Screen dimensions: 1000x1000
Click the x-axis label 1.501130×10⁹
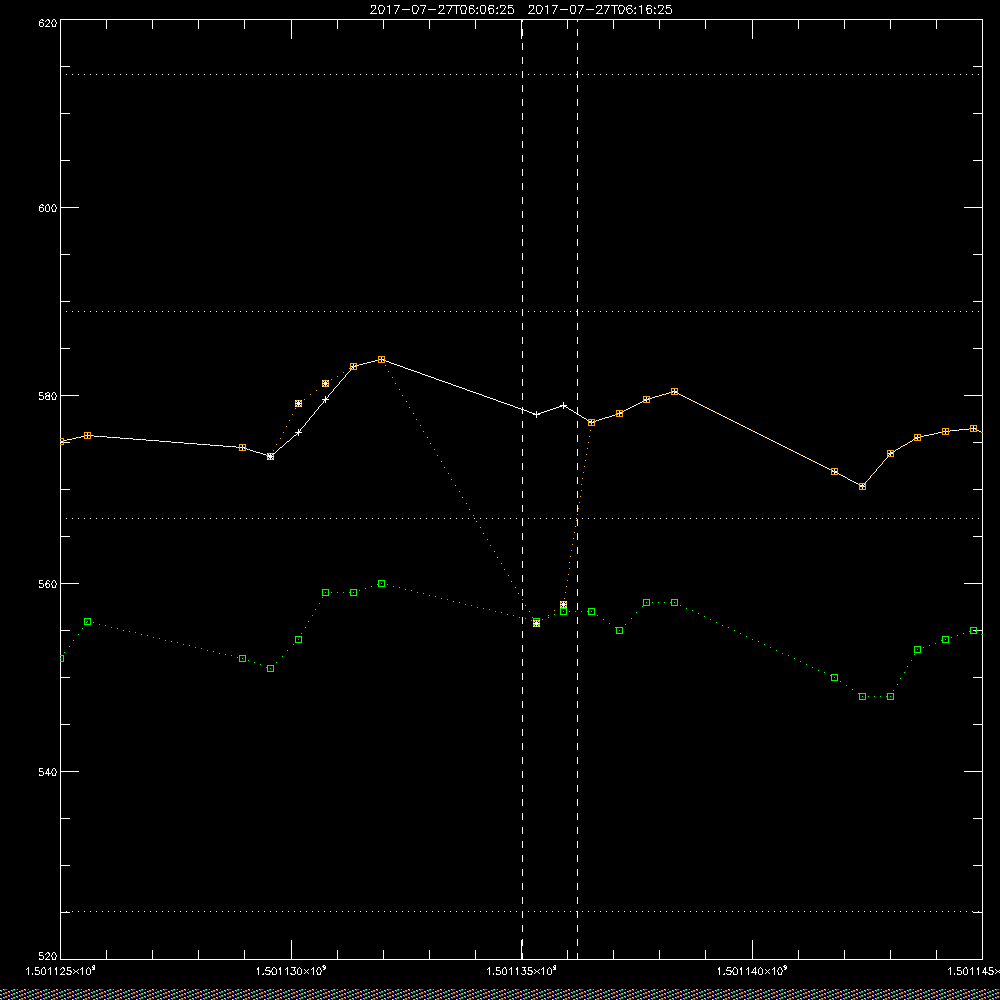[290, 971]
